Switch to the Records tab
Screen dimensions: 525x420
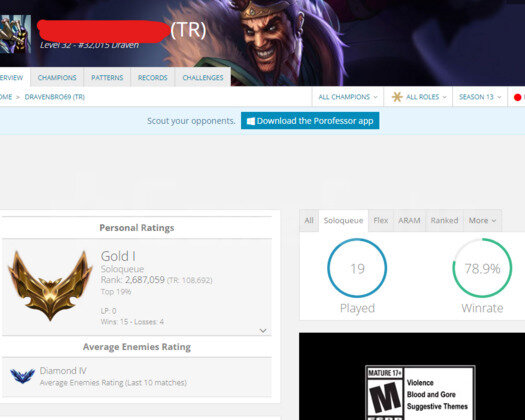click(152, 77)
